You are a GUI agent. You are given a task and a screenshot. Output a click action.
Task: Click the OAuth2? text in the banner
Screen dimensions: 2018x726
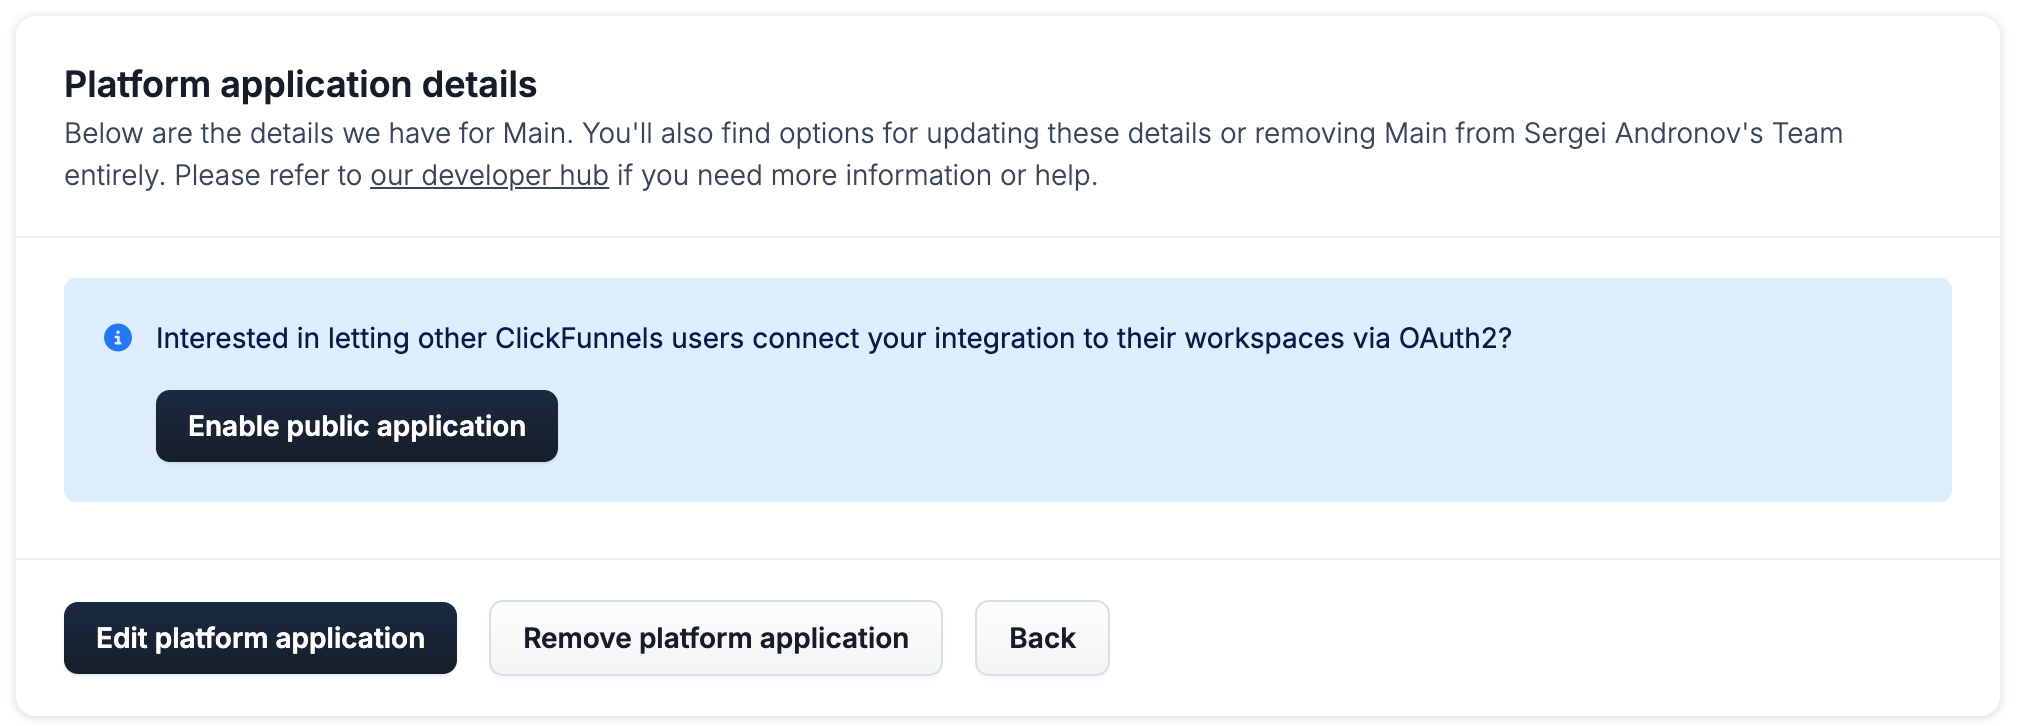click(x=1455, y=338)
